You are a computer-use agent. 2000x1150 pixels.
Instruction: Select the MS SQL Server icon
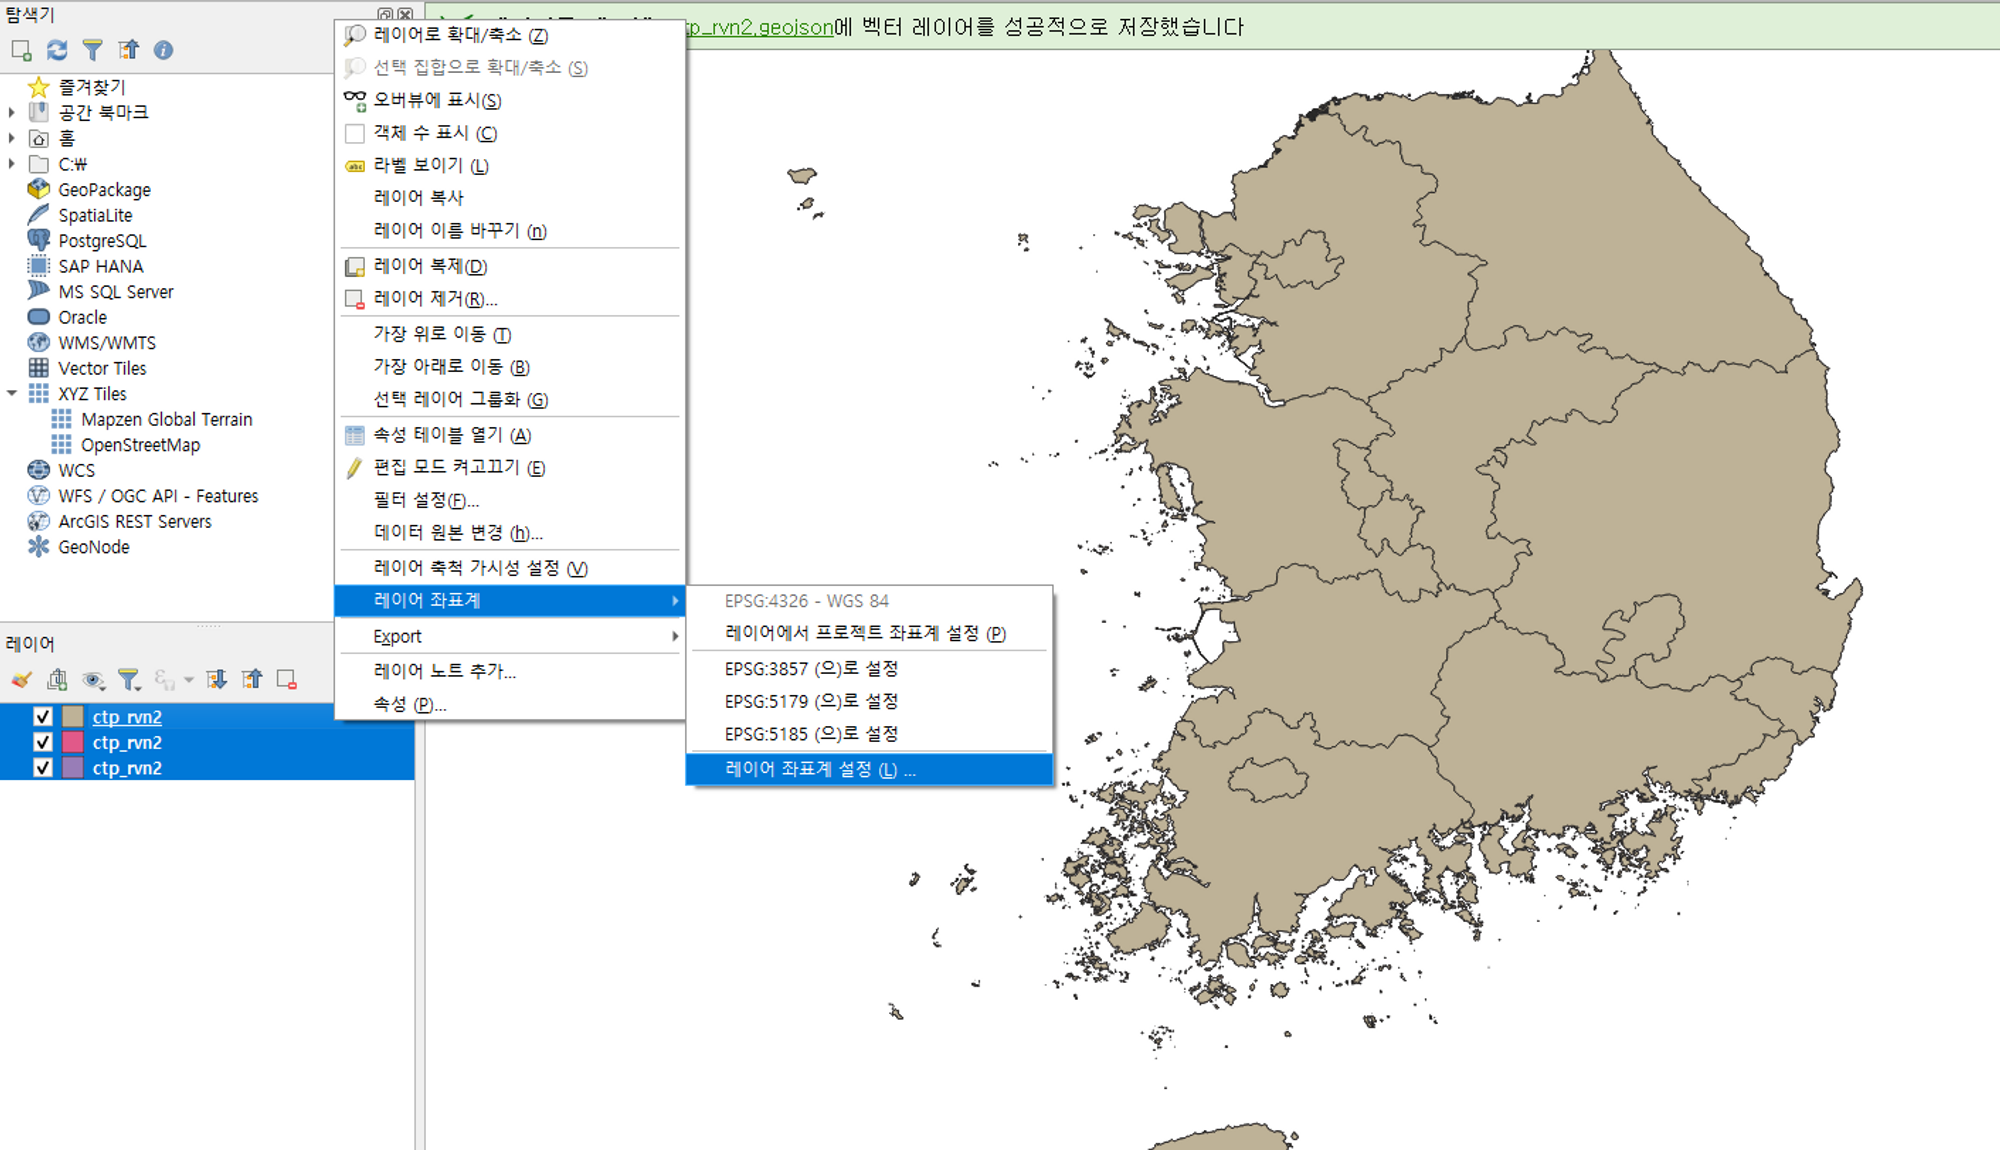[39, 291]
